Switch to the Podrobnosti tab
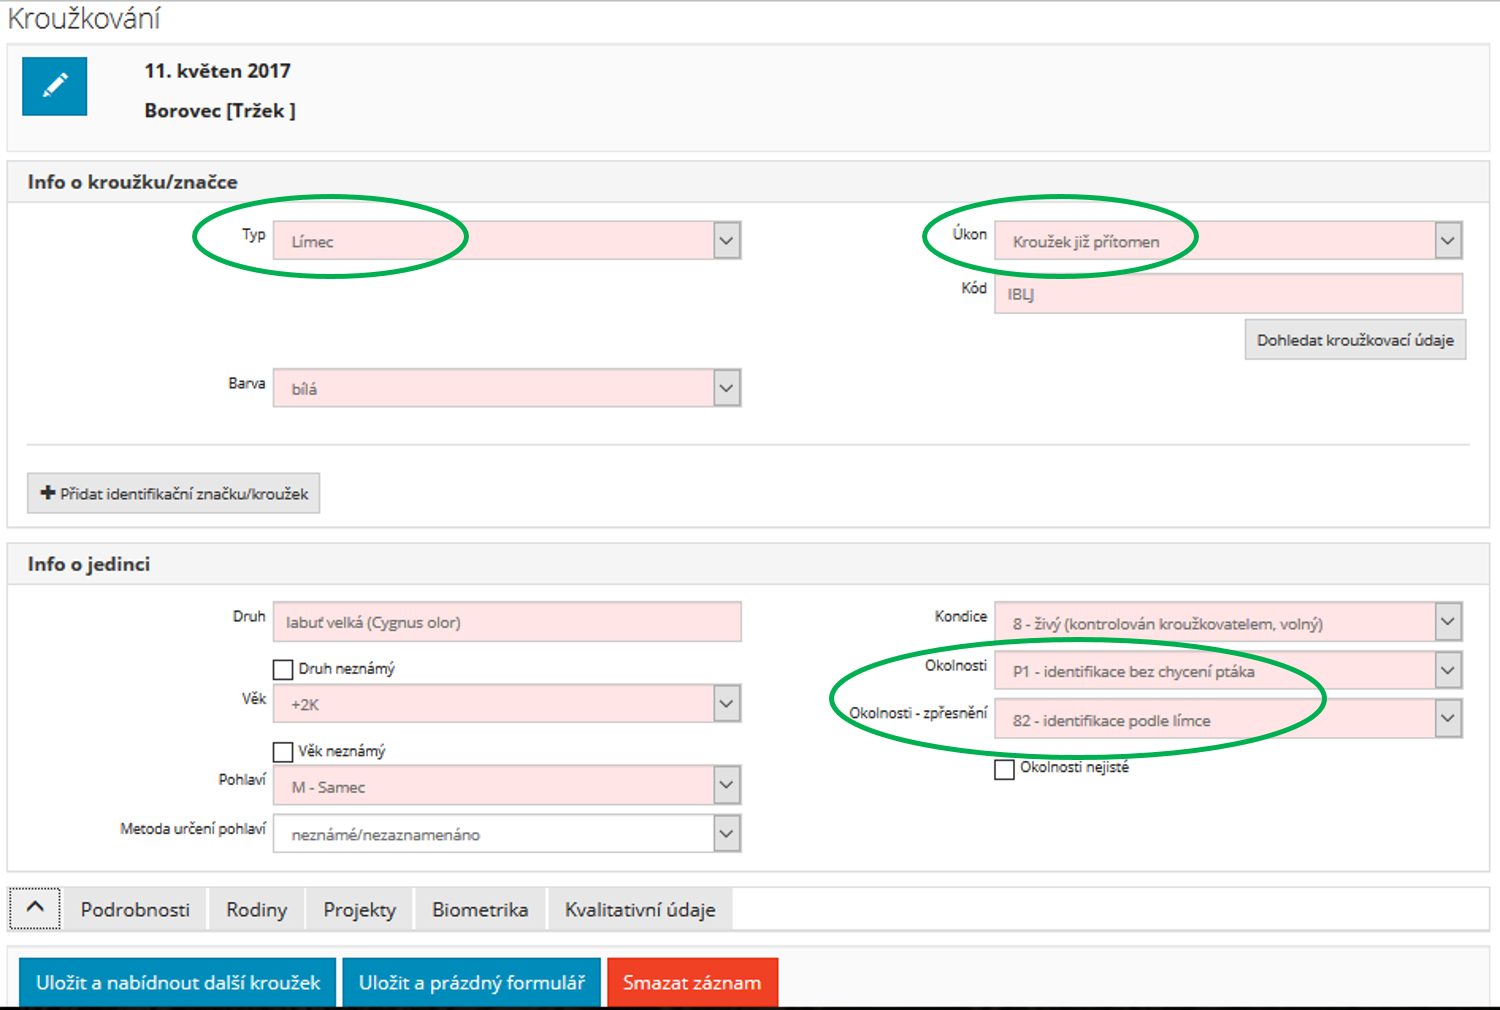This screenshot has width=1500, height=1010. coord(135,909)
